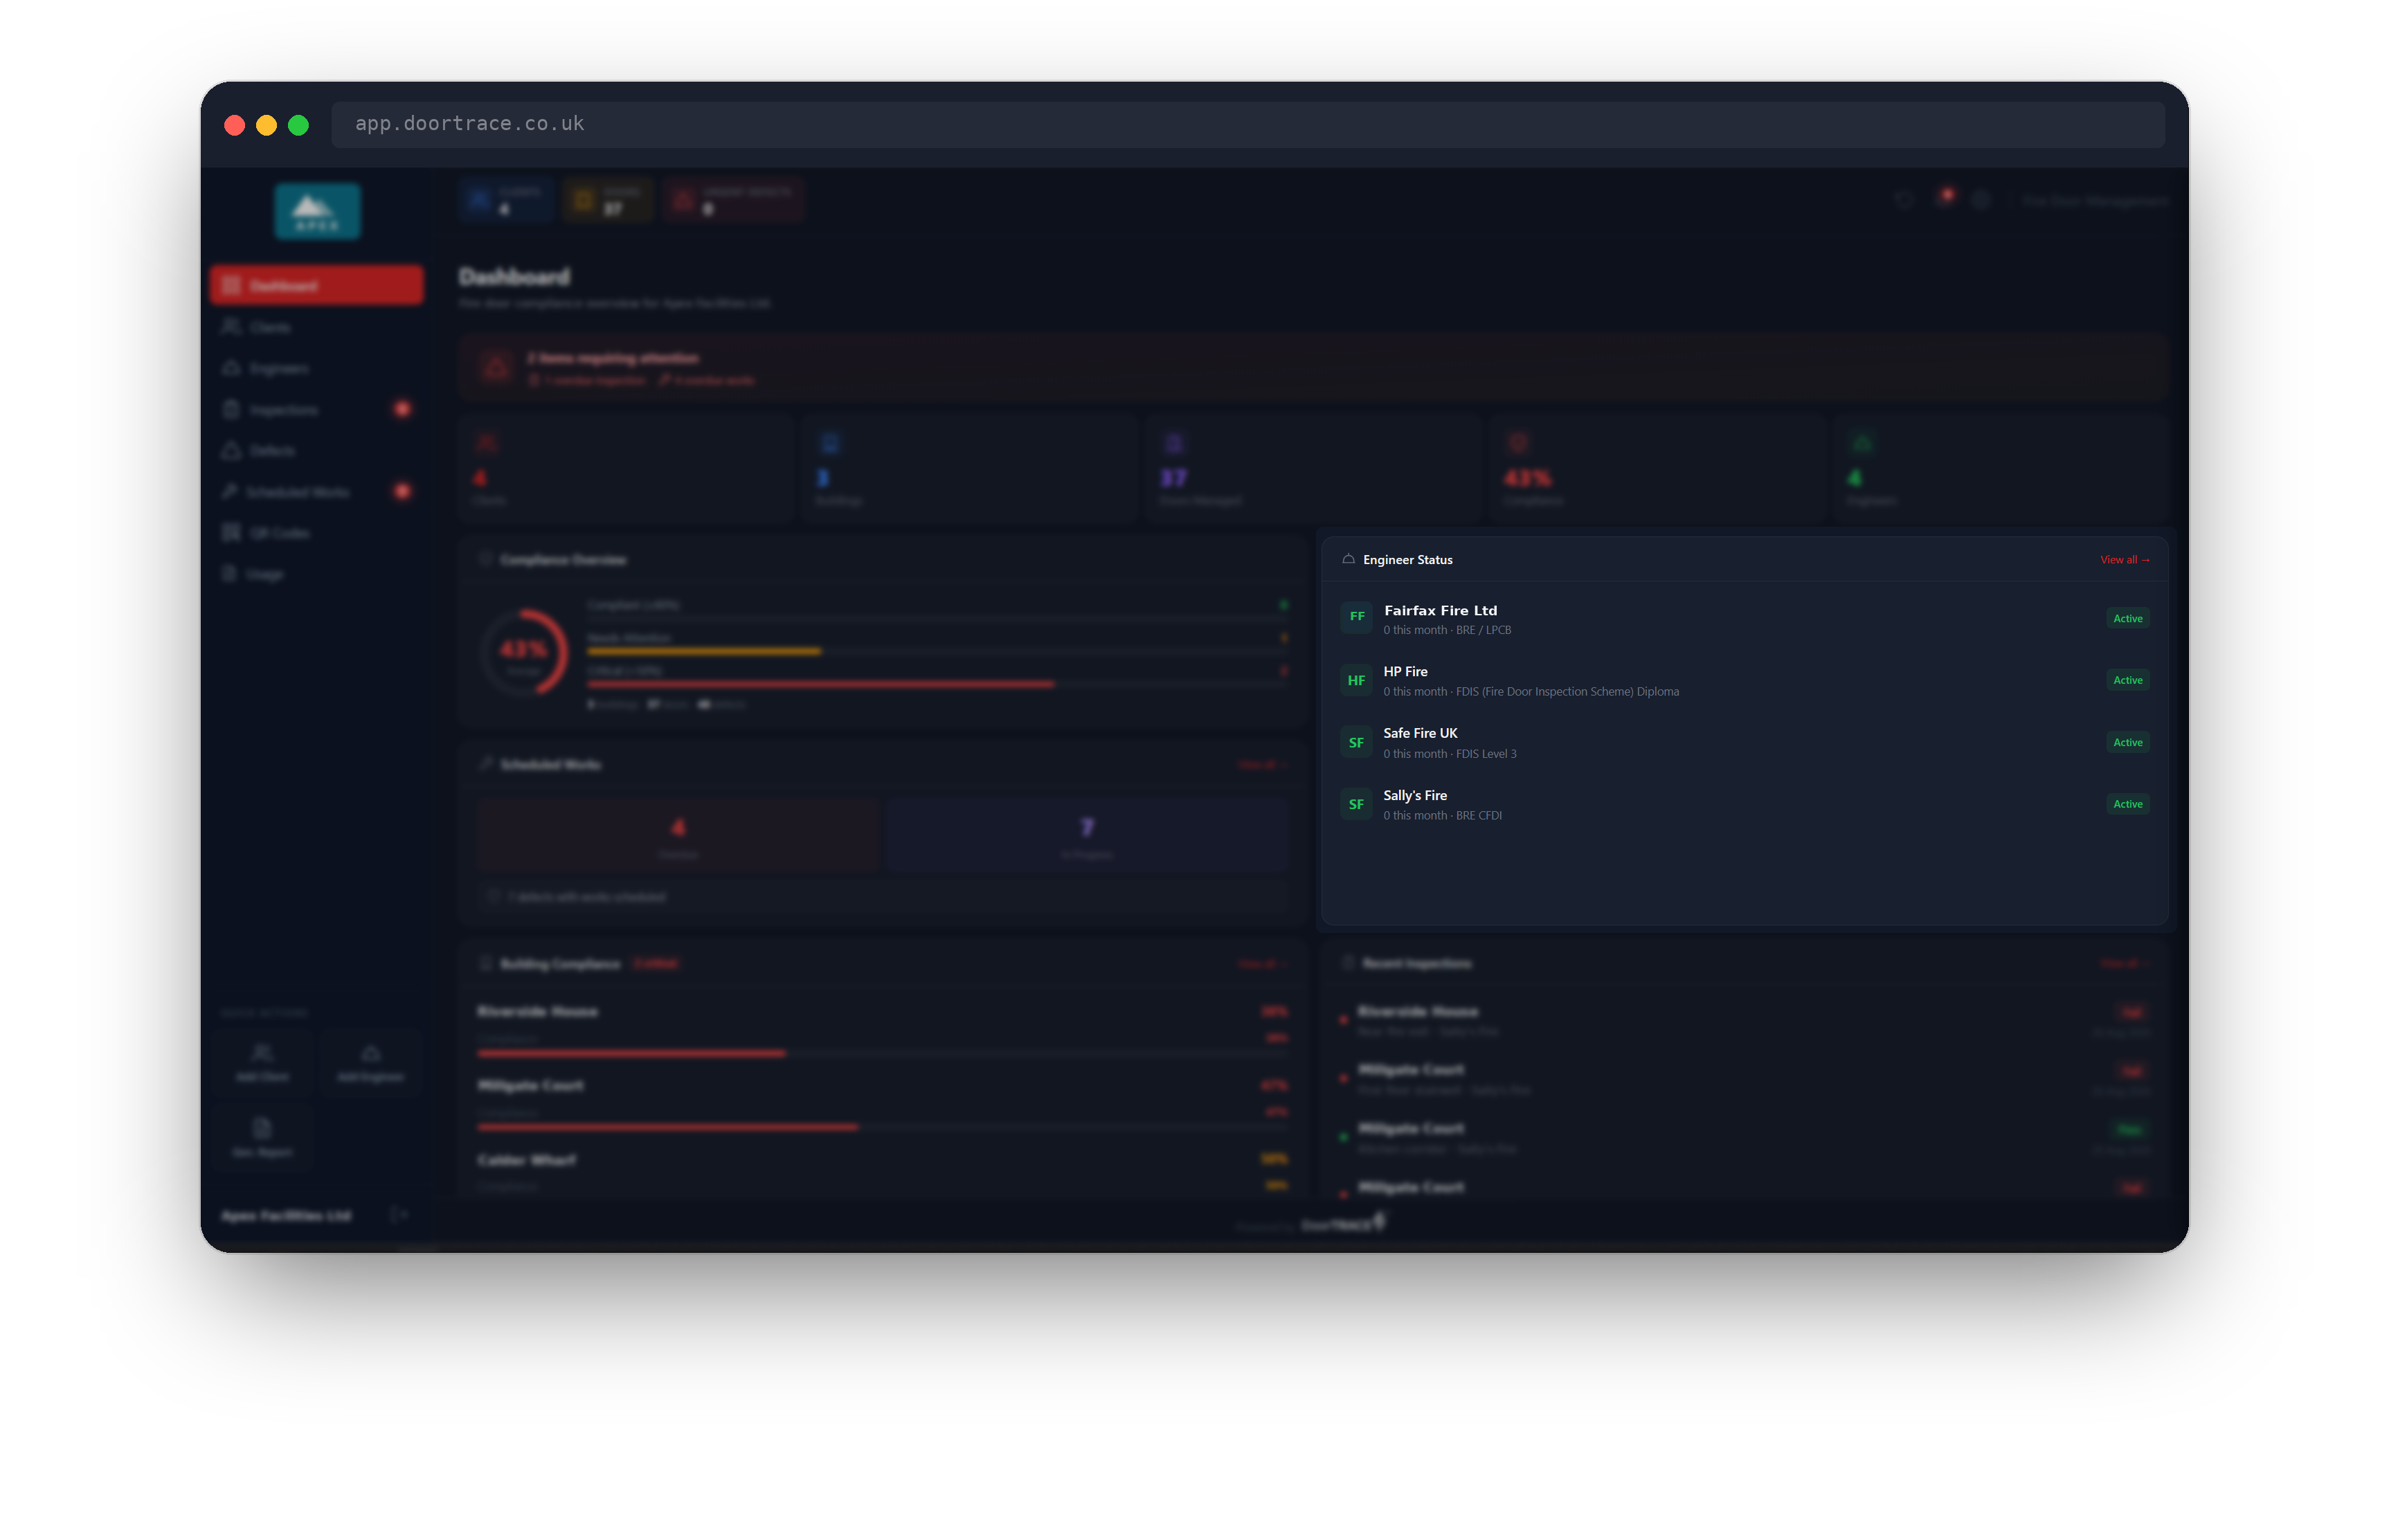Select the Sally's Fire engineer name

(x=1415, y=795)
